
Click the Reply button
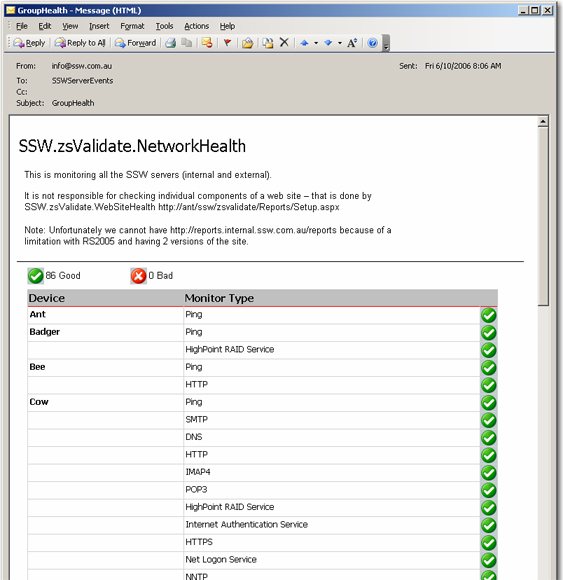(x=29, y=43)
